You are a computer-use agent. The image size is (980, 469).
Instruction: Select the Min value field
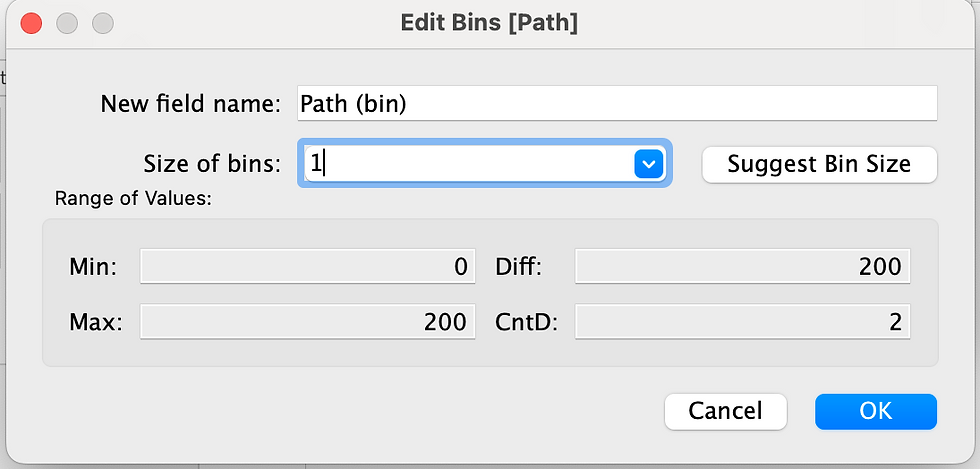(x=308, y=267)
